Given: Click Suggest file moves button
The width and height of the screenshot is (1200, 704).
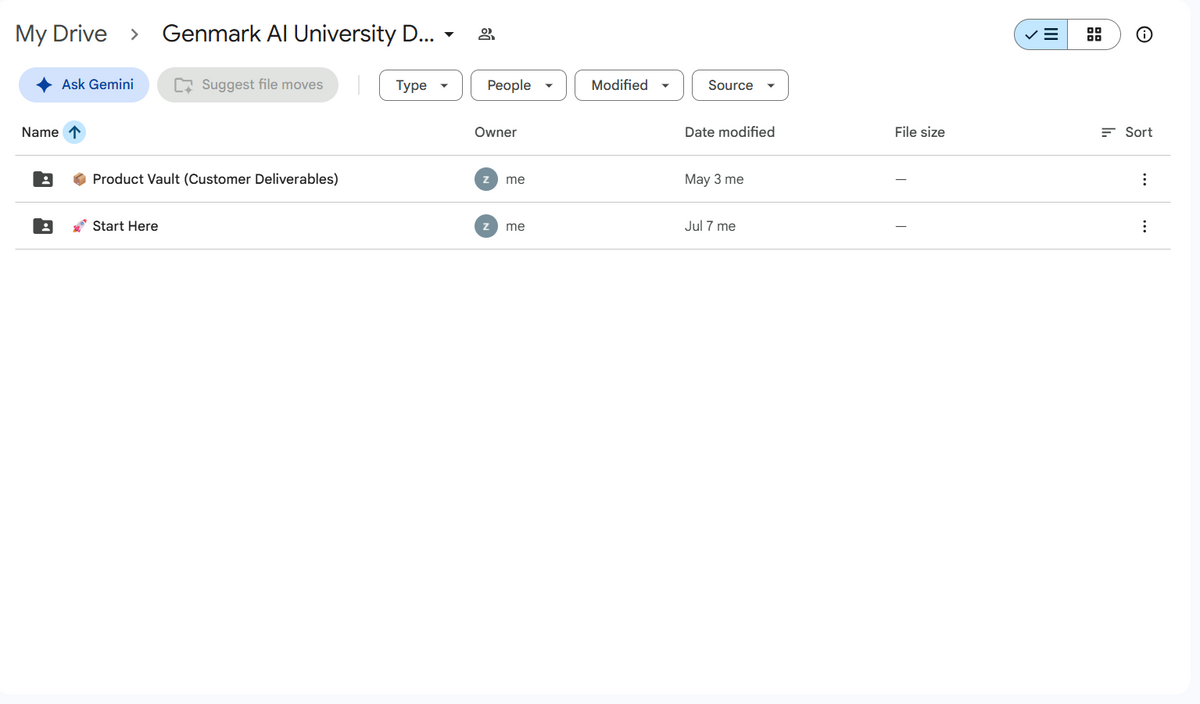Looking at the screenshot, I should [248, 85].
